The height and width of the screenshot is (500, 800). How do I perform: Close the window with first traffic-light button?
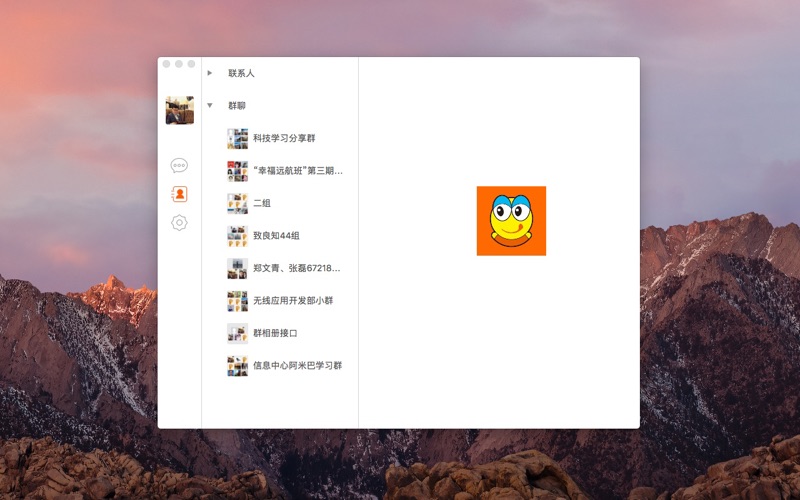click(166, 64)
